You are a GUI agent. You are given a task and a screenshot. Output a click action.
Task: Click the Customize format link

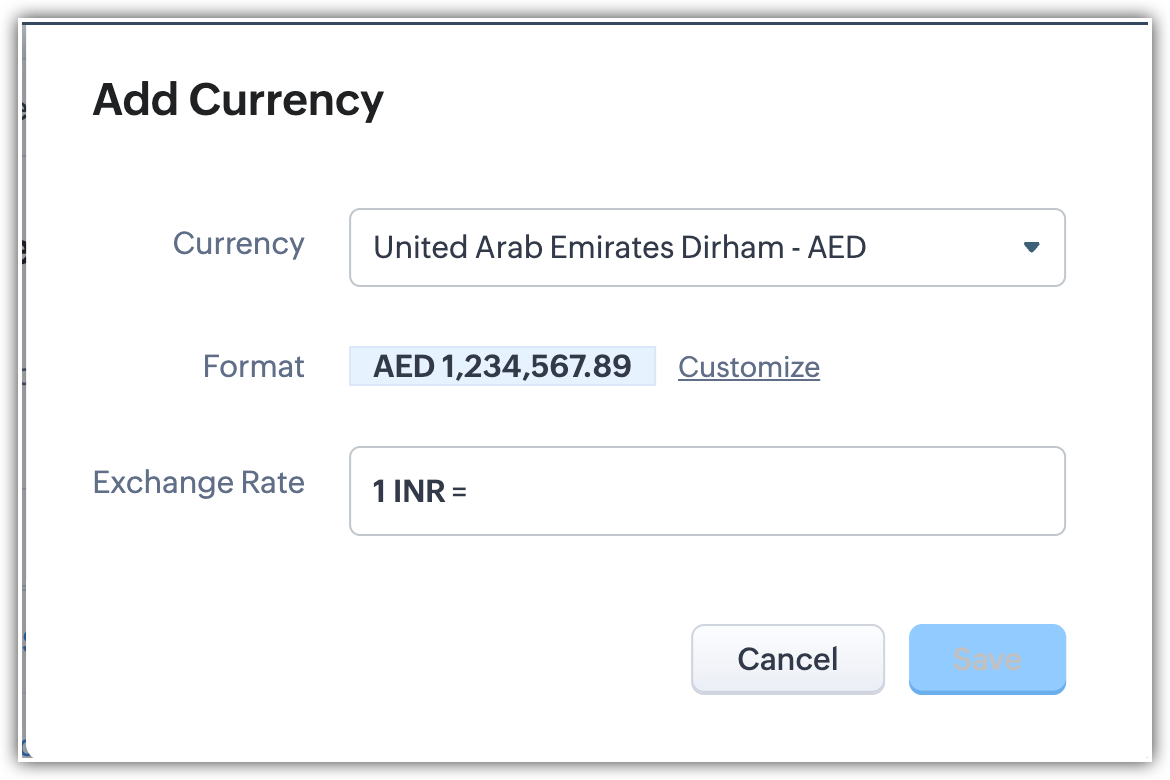coord(748,367)
